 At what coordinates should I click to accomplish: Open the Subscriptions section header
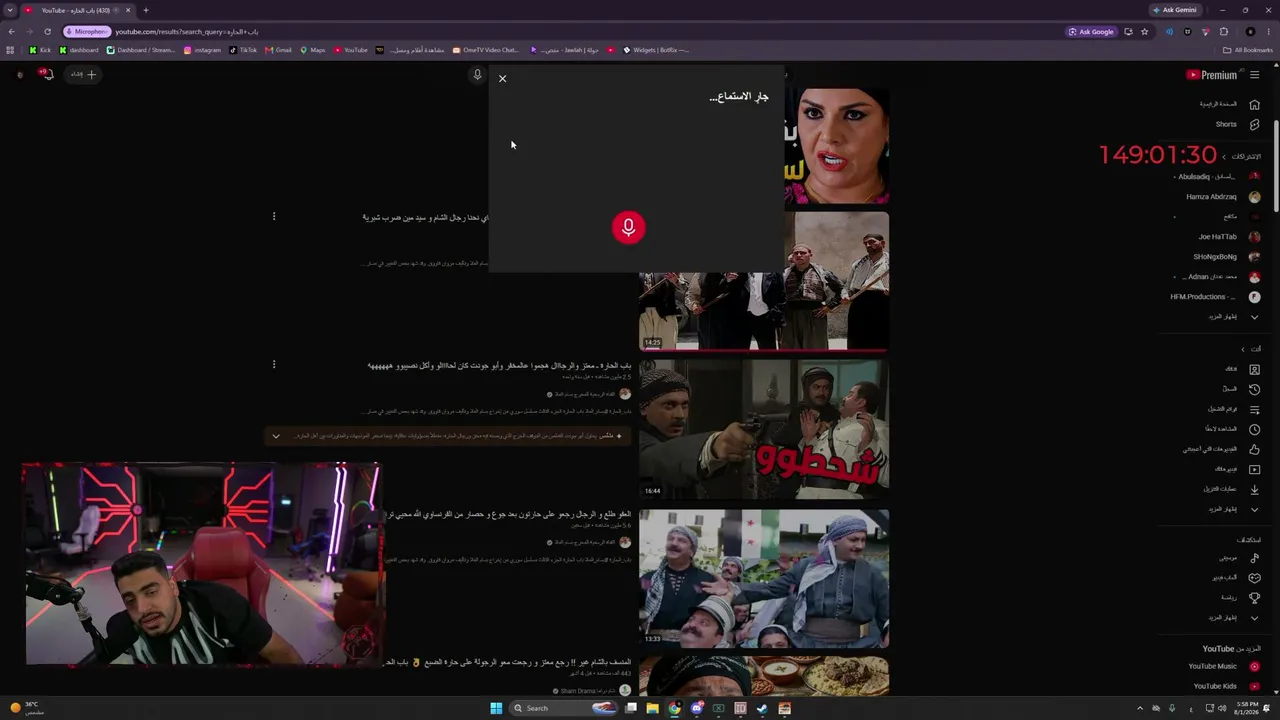(x=1241, y=157)
